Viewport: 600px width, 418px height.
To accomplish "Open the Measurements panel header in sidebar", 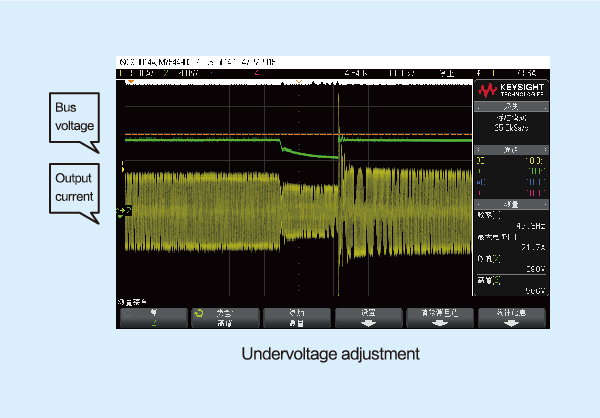I will (511, 204).
